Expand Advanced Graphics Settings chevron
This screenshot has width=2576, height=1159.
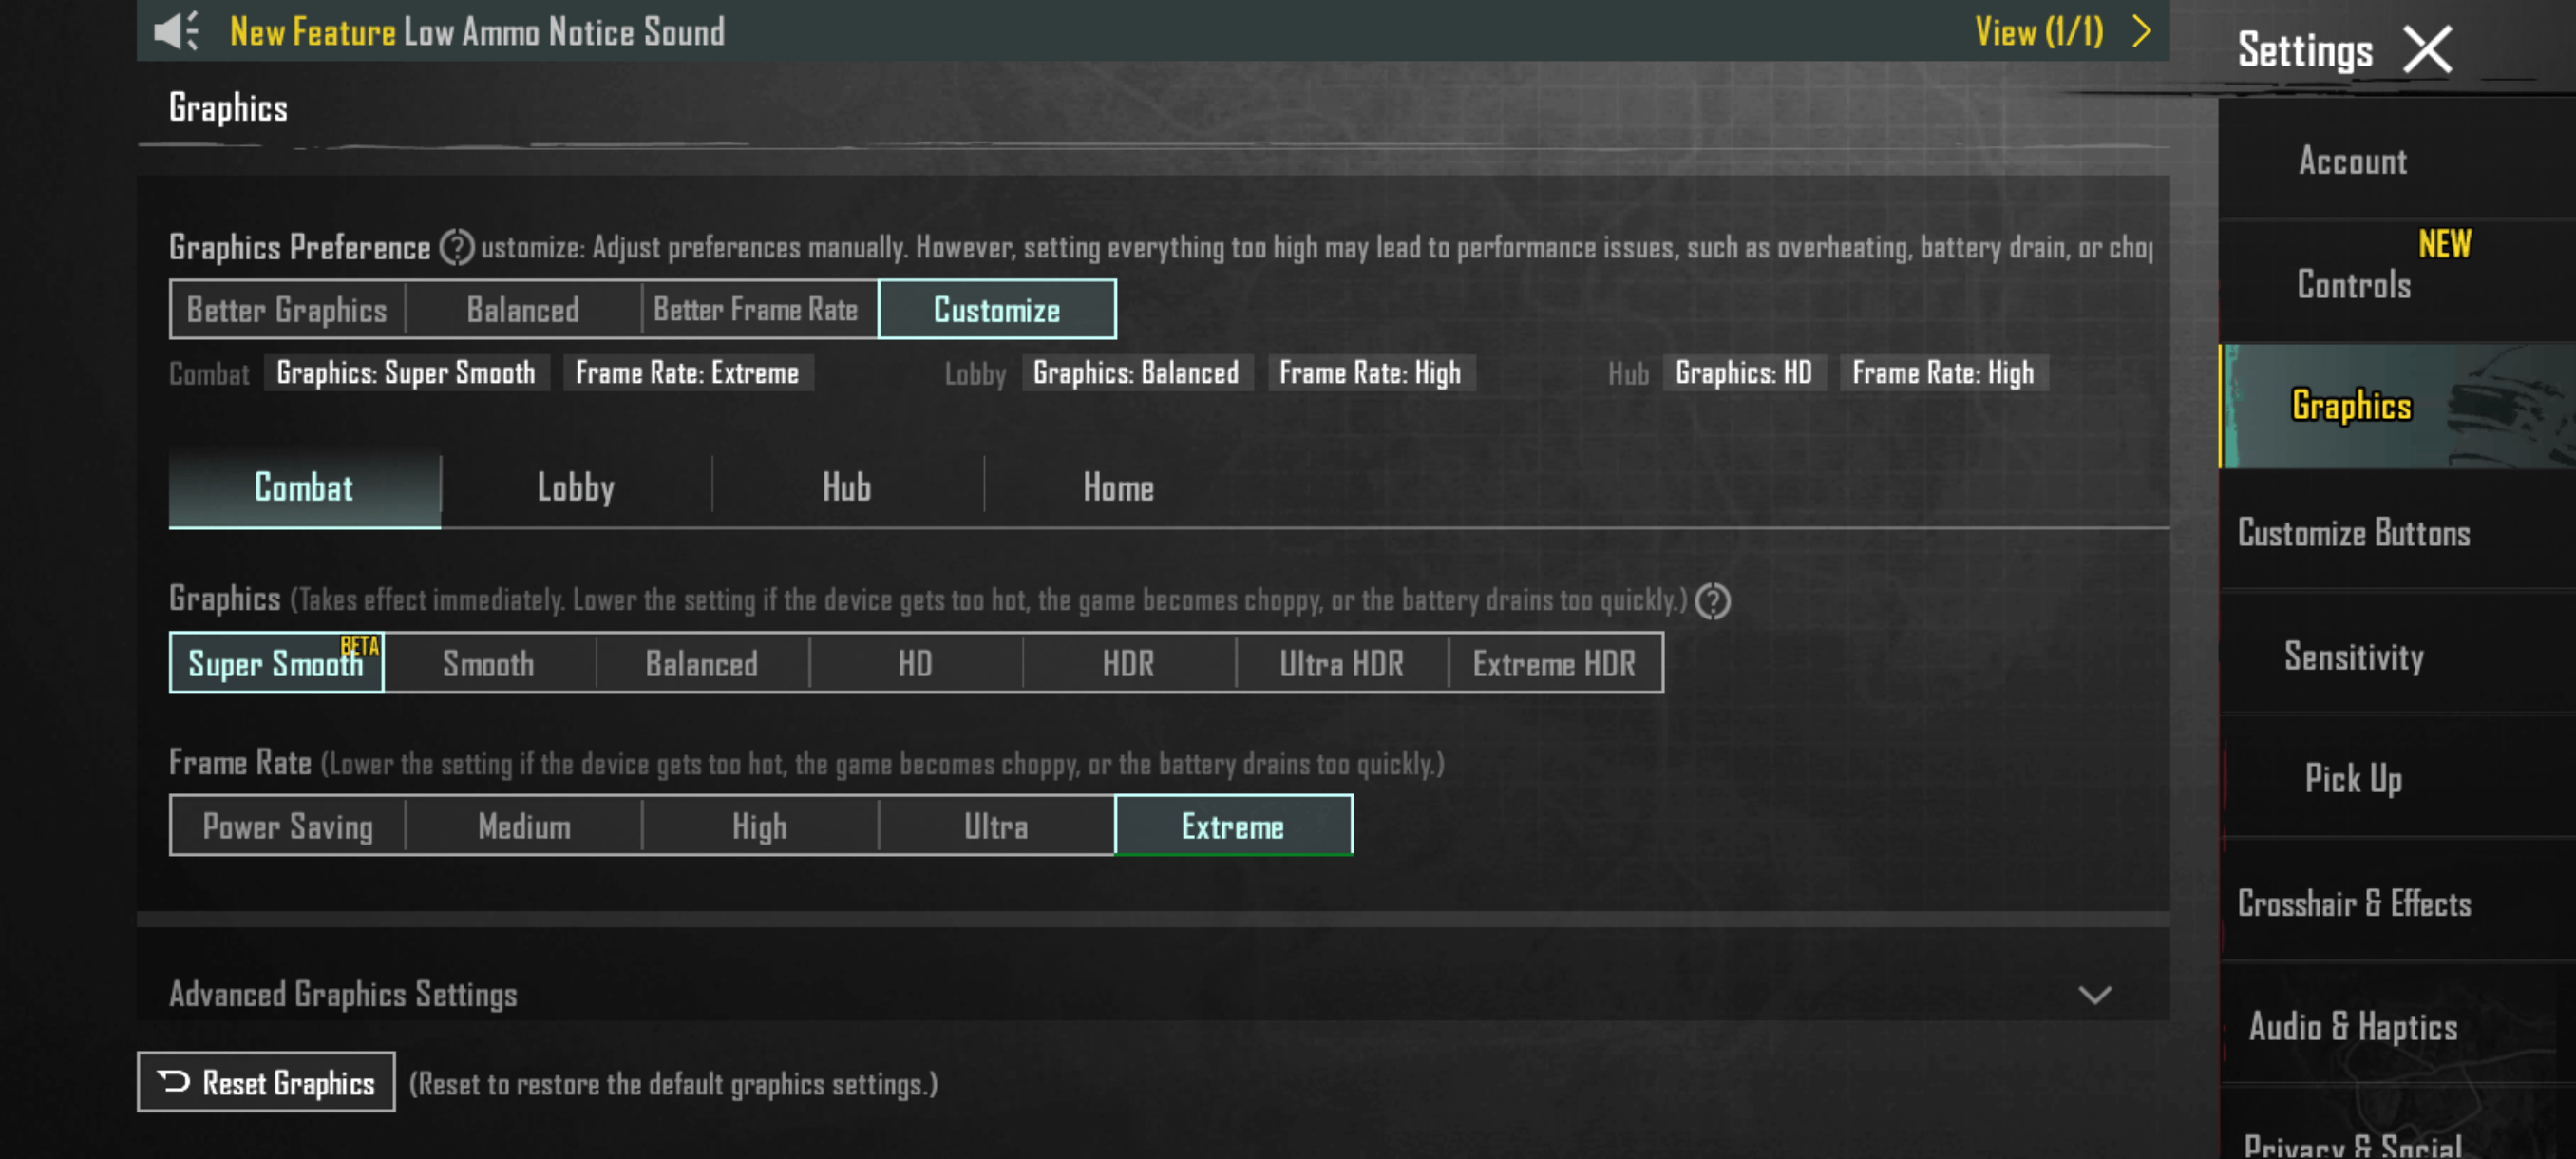click(2094, 994)
